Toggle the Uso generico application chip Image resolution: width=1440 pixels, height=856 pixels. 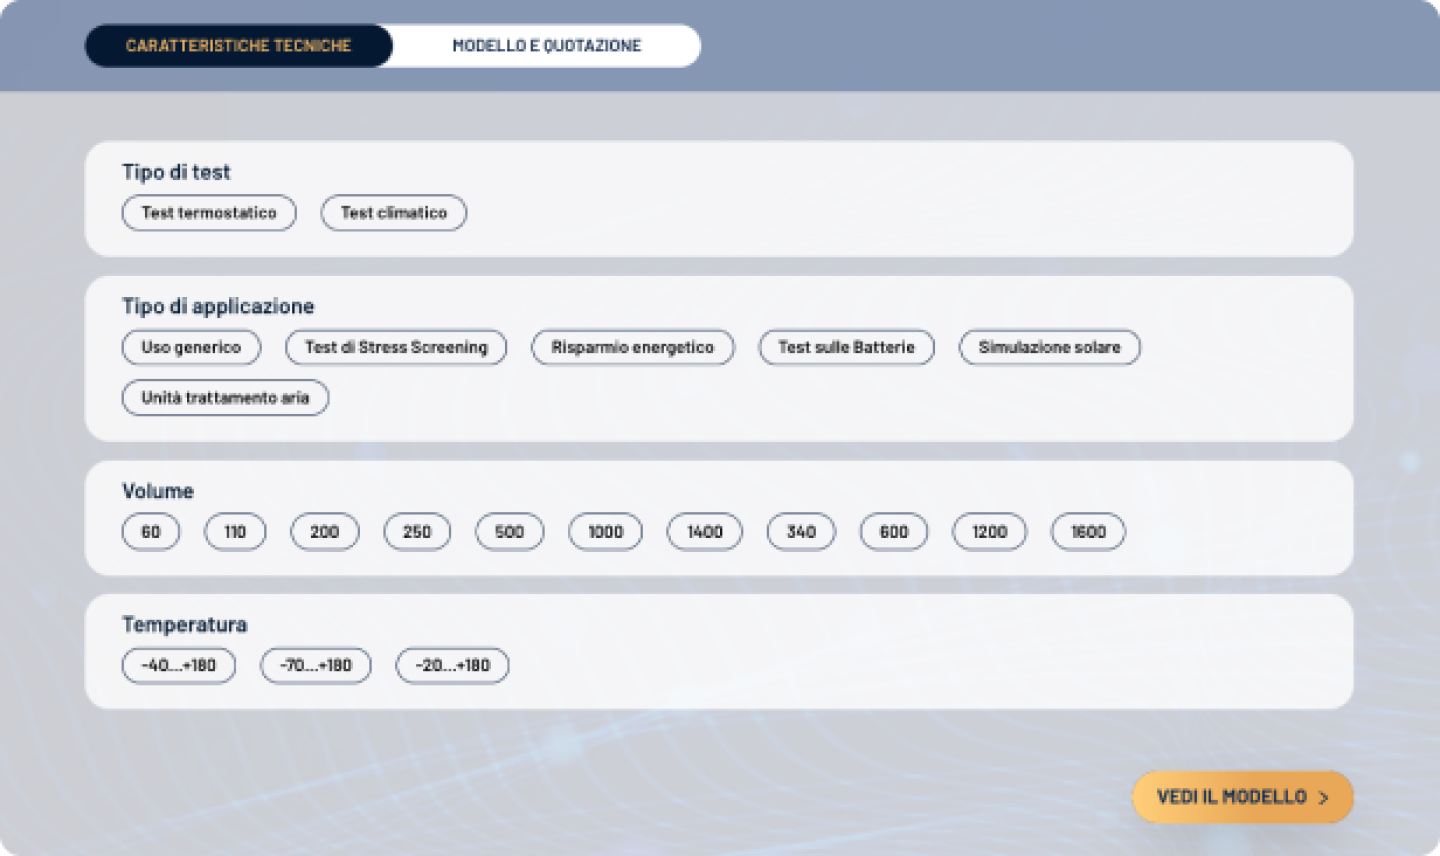point(191,348)
